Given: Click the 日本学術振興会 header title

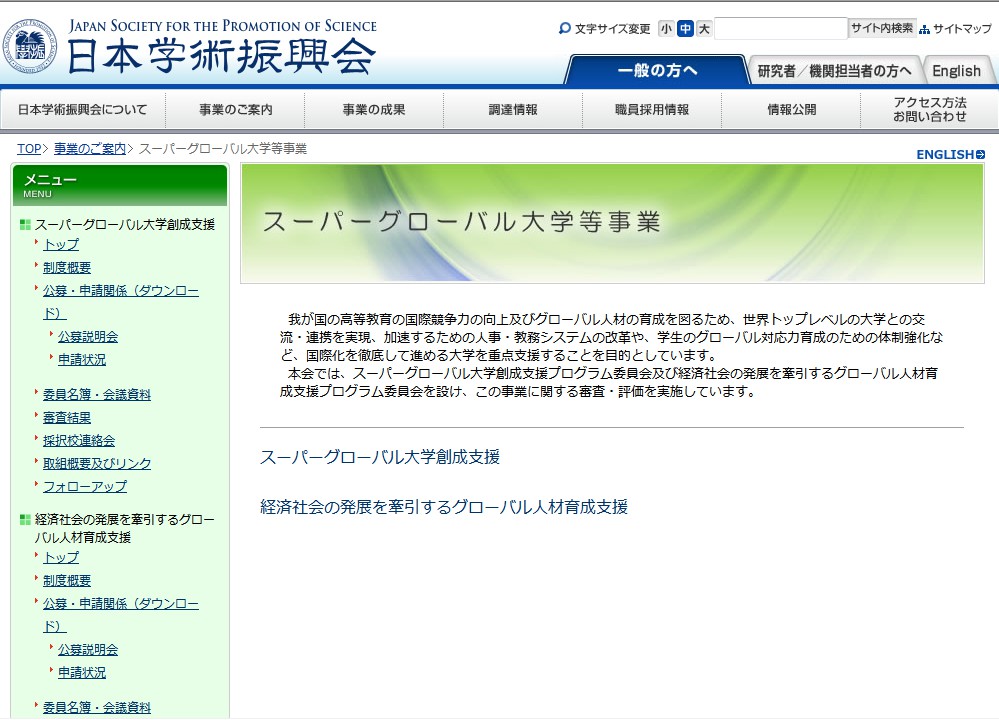Looking at the screenshot, I should (221, 57).
